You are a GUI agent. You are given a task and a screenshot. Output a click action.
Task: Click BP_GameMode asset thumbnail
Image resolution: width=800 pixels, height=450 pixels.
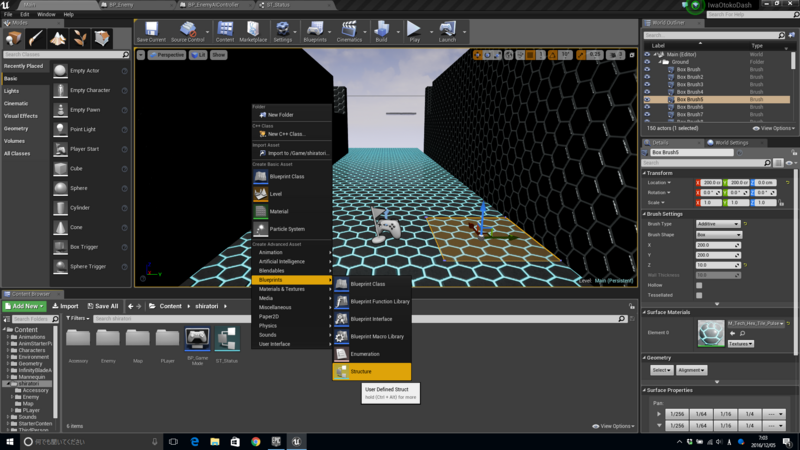click(x=197, y=339)
